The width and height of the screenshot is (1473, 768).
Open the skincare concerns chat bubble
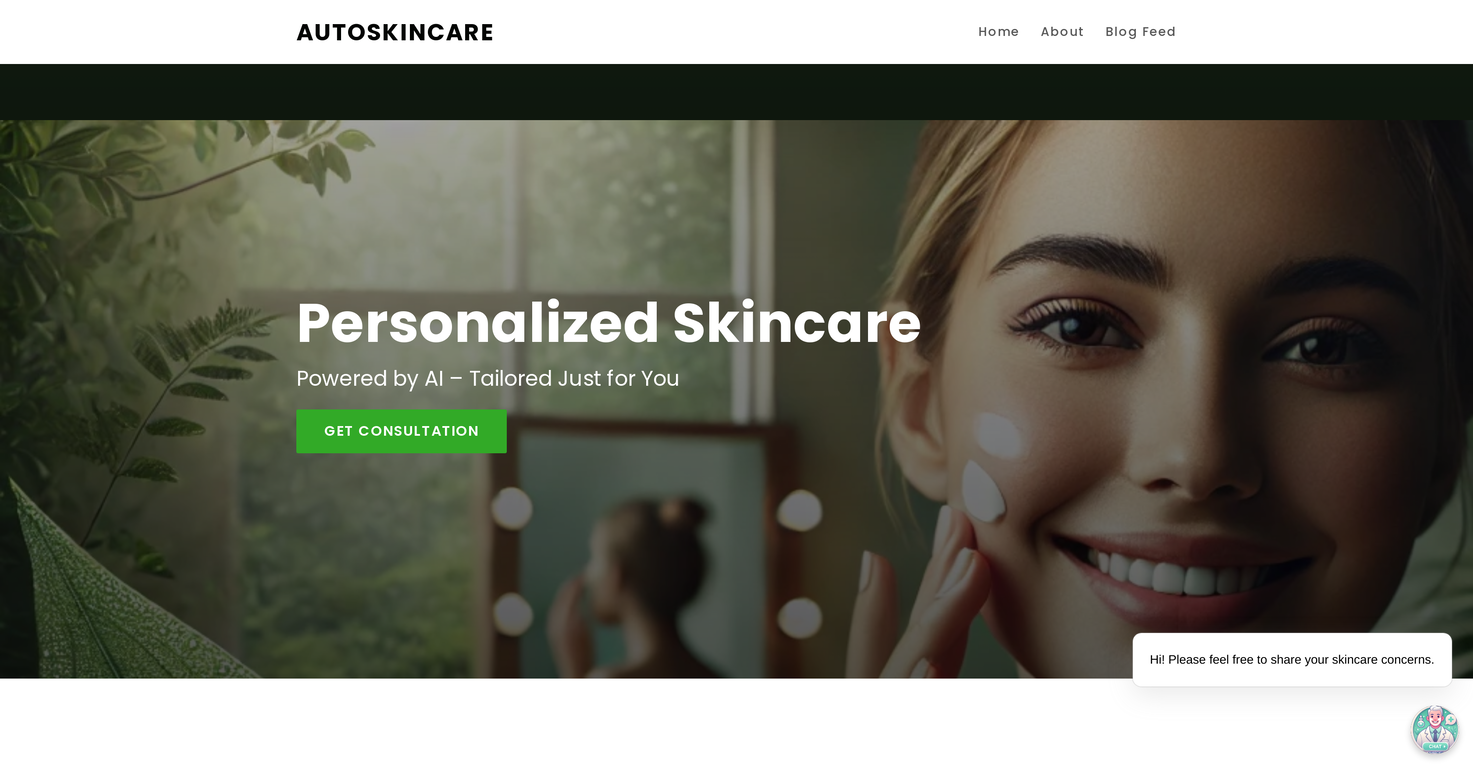(1291, 660)
